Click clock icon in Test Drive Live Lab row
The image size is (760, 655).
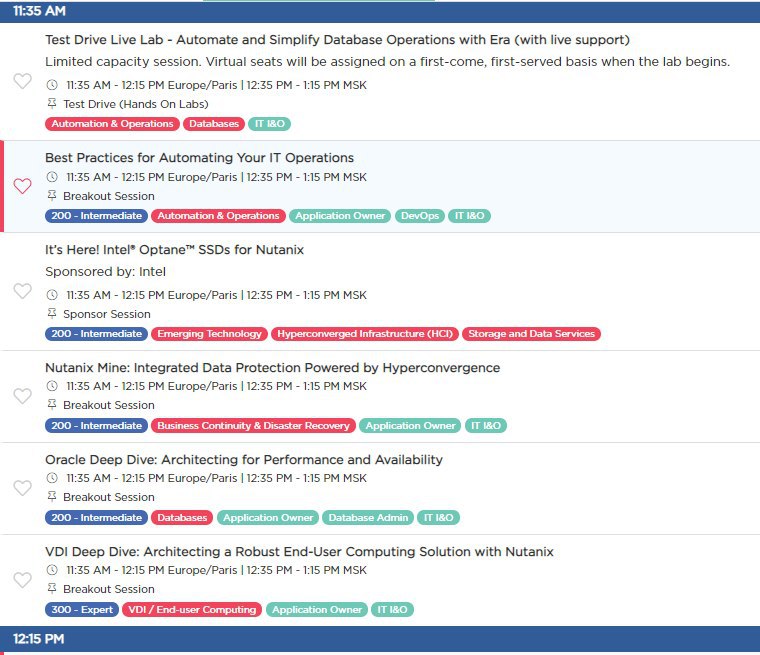tap(52, 85)
